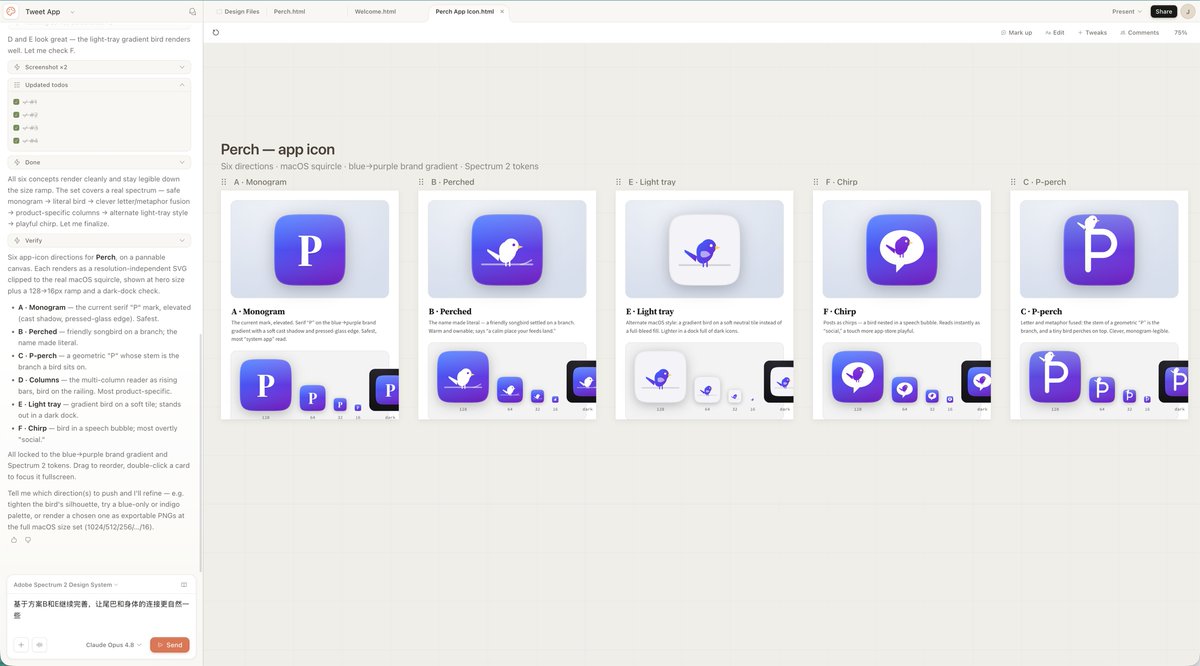Open the Tweaks panel

[1092, 32]
